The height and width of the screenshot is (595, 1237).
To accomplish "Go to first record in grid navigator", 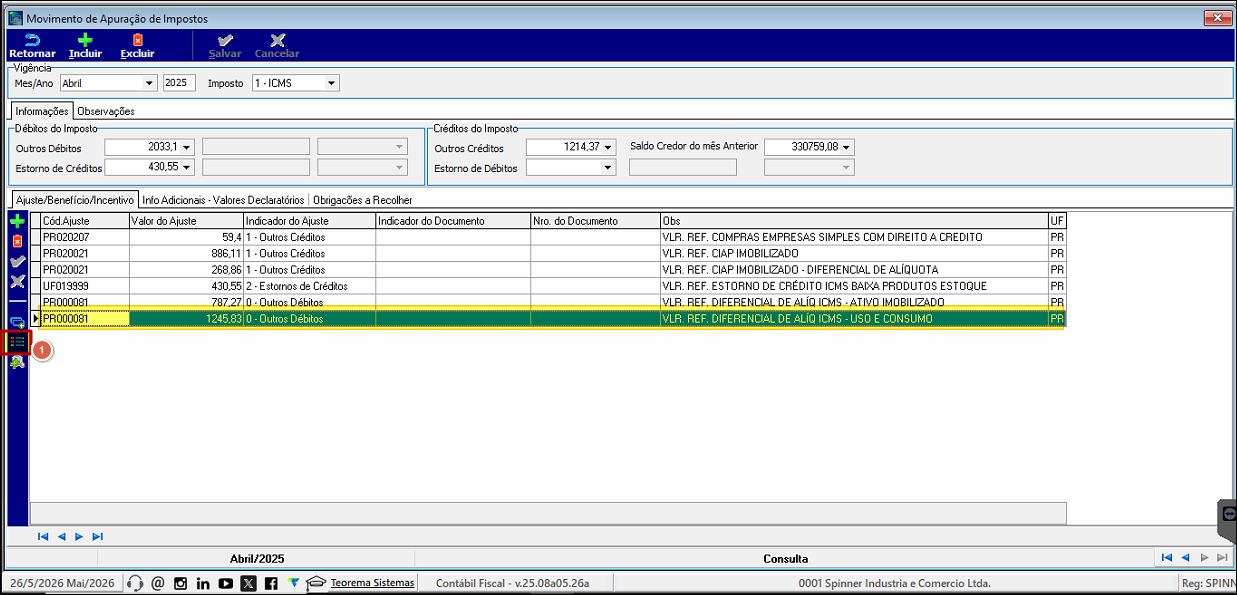I will [43, 536].
